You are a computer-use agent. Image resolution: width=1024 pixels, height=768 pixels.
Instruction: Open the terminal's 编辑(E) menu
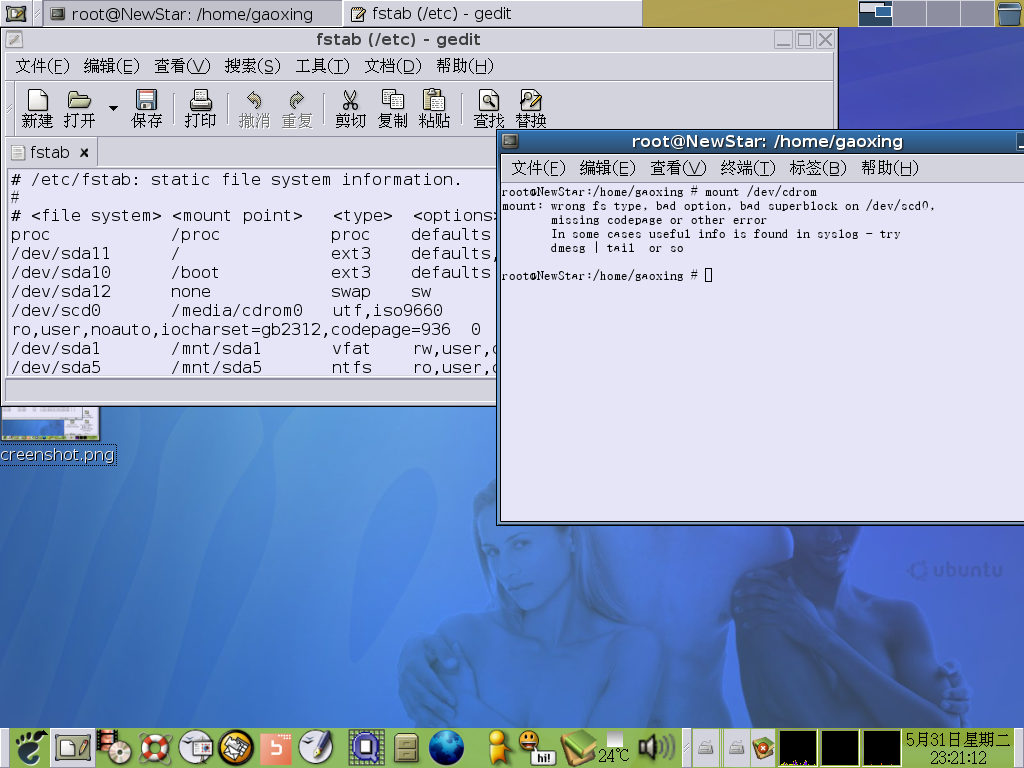point(607,168)
